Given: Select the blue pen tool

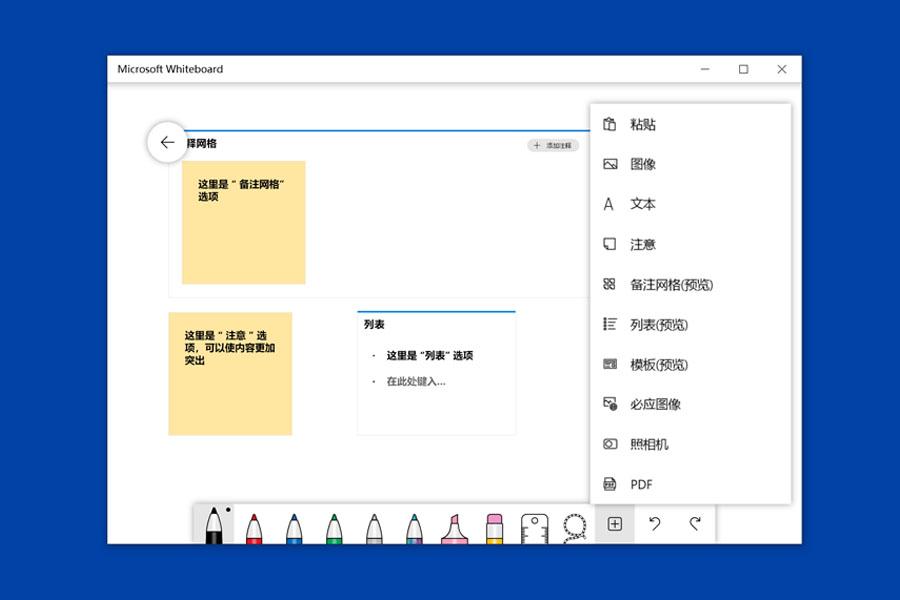Looking at the screenshot, I should [x=294, y=528].
